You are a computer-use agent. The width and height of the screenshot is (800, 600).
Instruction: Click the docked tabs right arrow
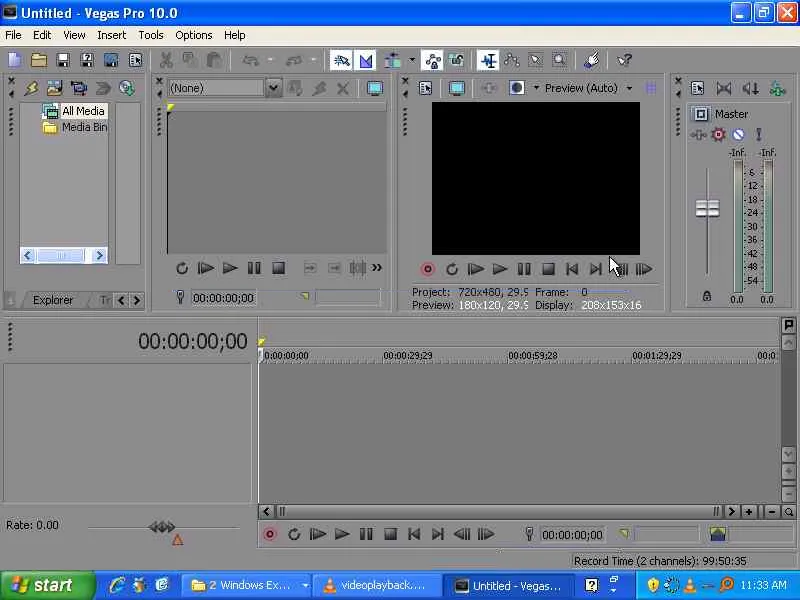coord(136,300)
